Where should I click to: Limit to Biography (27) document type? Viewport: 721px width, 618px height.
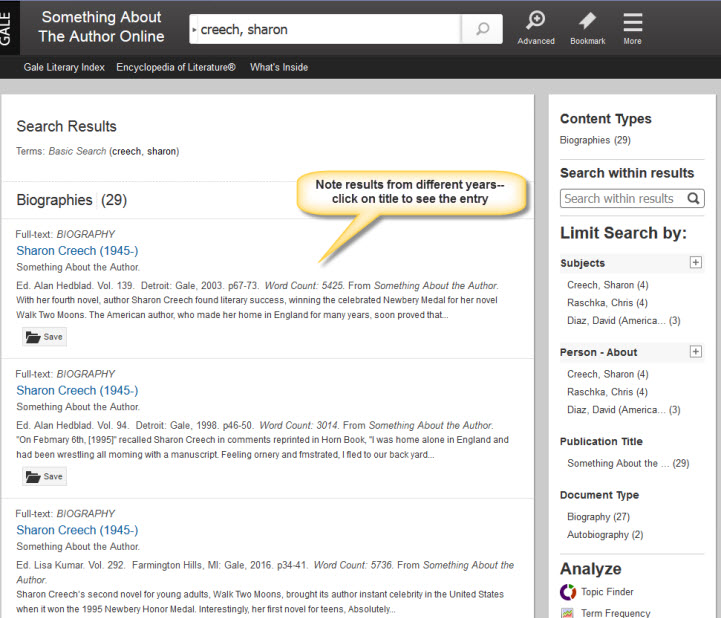coord(598,517)
